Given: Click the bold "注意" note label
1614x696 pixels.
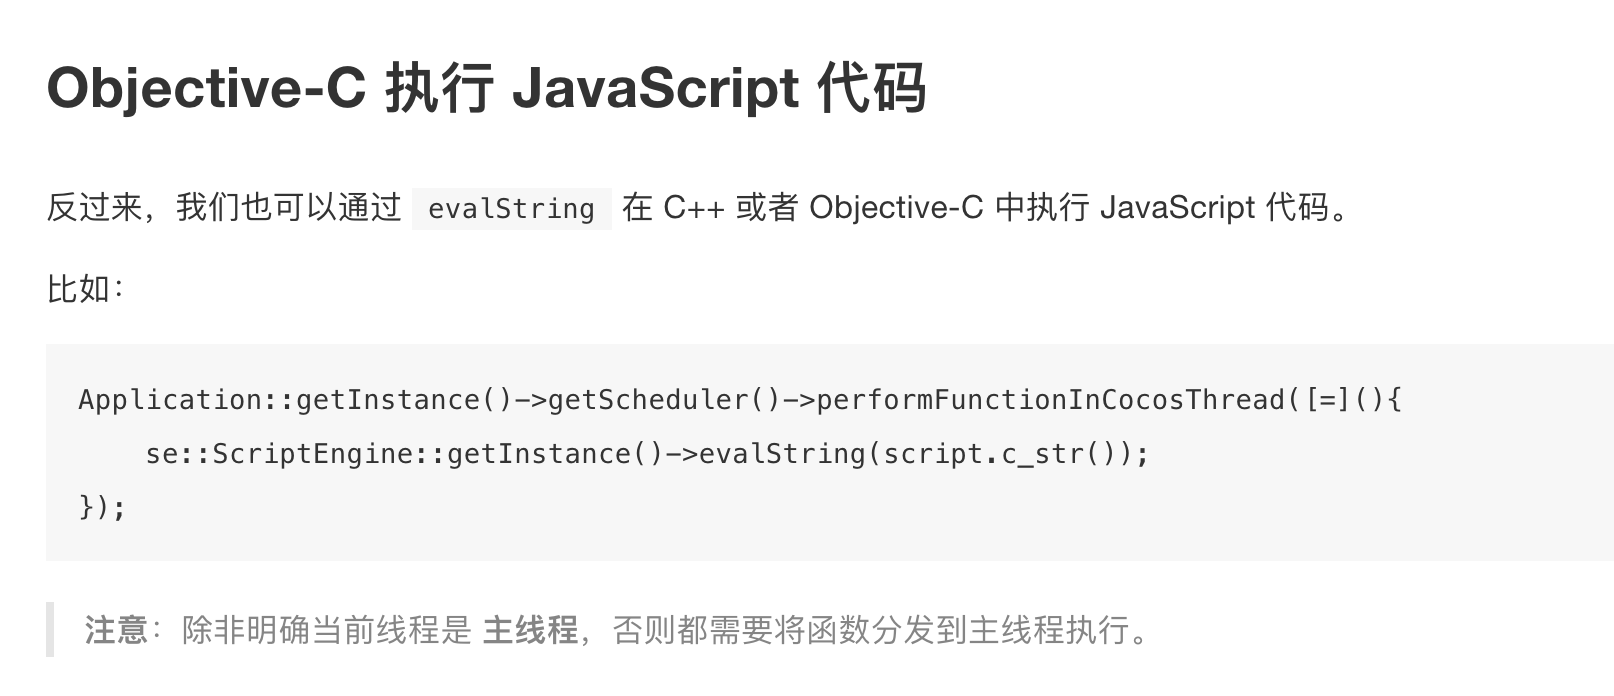Looking at the screenshot, I should [116, 630].
